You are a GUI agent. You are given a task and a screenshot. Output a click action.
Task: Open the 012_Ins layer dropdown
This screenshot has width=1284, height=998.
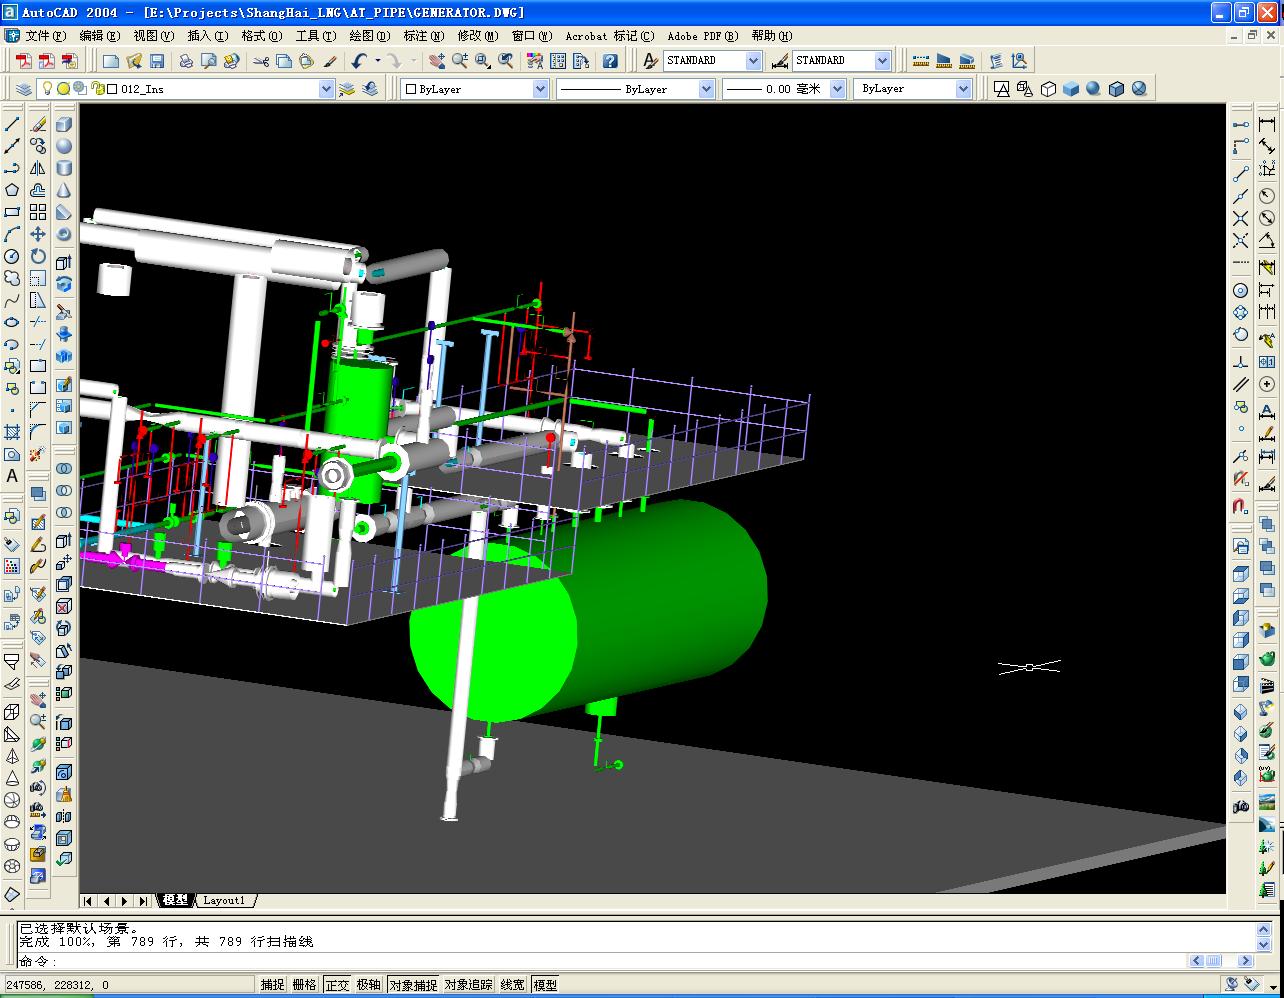[326, 89]
